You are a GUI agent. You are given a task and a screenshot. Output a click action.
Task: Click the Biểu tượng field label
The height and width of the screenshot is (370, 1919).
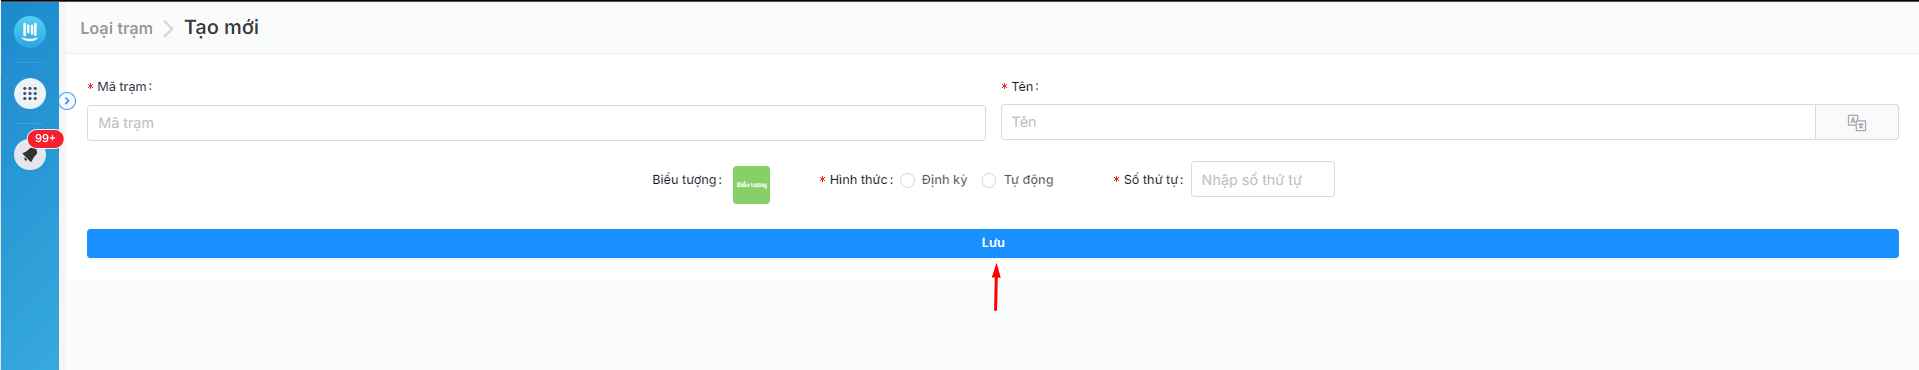point(686,180)
